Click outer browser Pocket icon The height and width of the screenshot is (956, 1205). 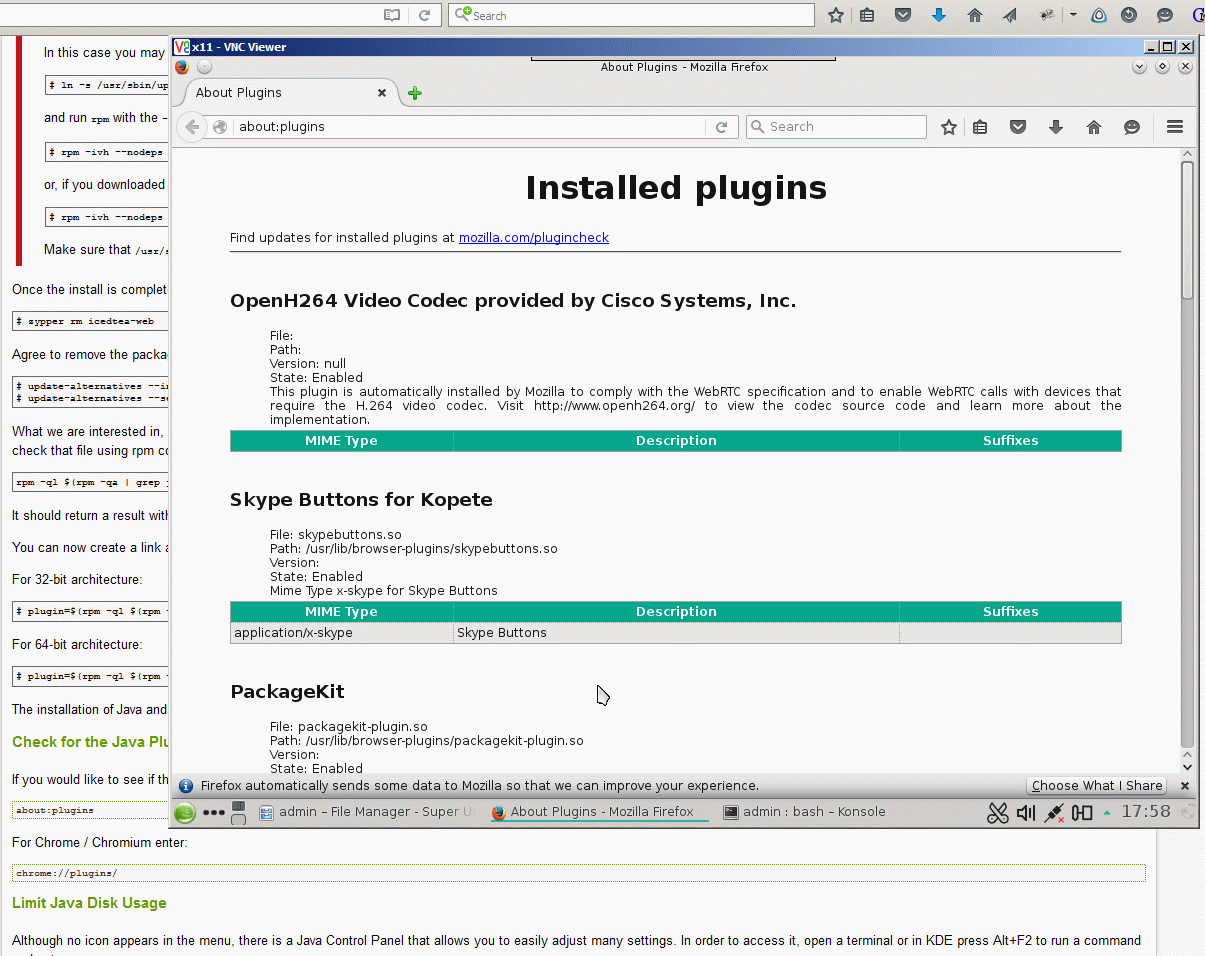pos(903,15)
